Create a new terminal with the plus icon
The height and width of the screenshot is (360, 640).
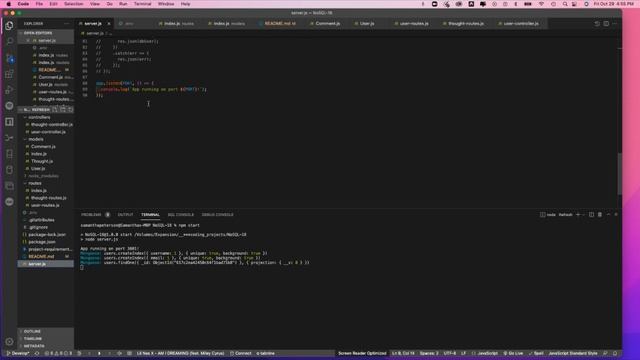[x=578, y=215]
